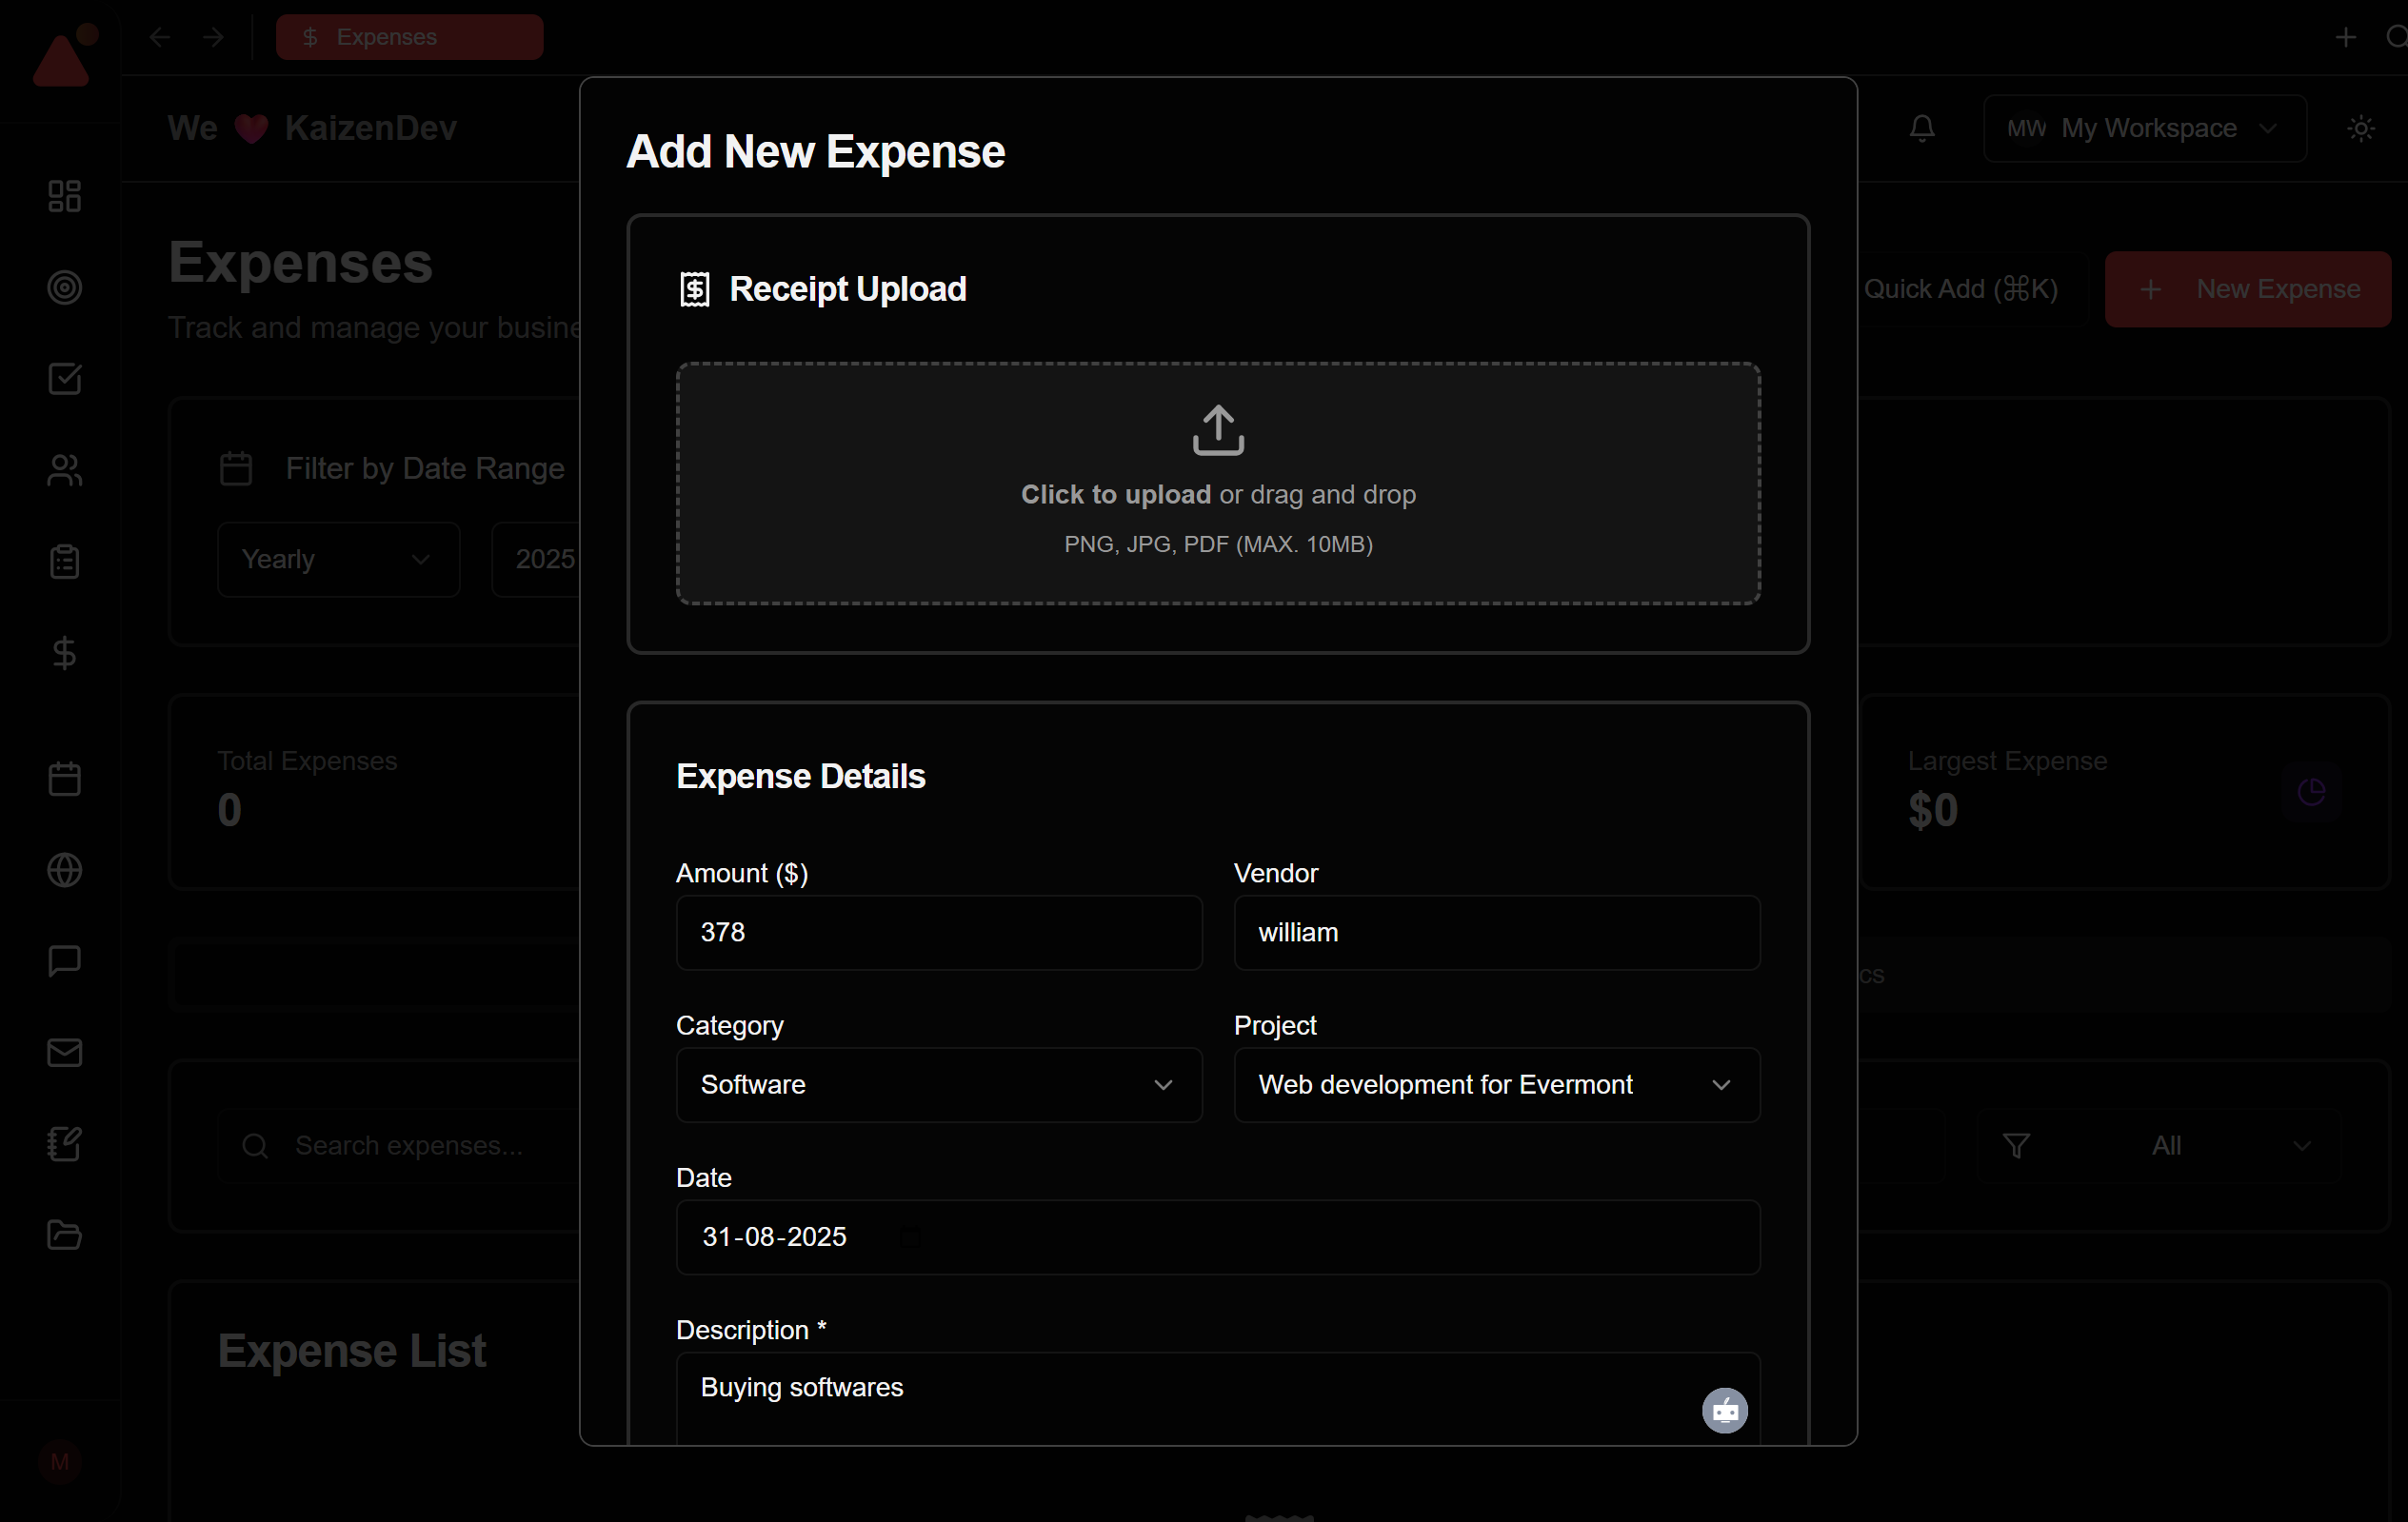Open the calendar icon in sidebar
The width and height of the screenshot is (2408, 1522).
tap(64, 779)
